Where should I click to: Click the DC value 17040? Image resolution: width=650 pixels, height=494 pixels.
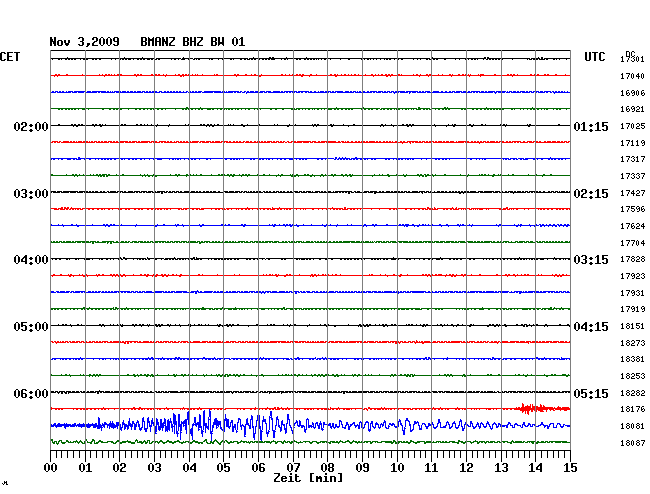pyautogui.click(x=633, y=76)
